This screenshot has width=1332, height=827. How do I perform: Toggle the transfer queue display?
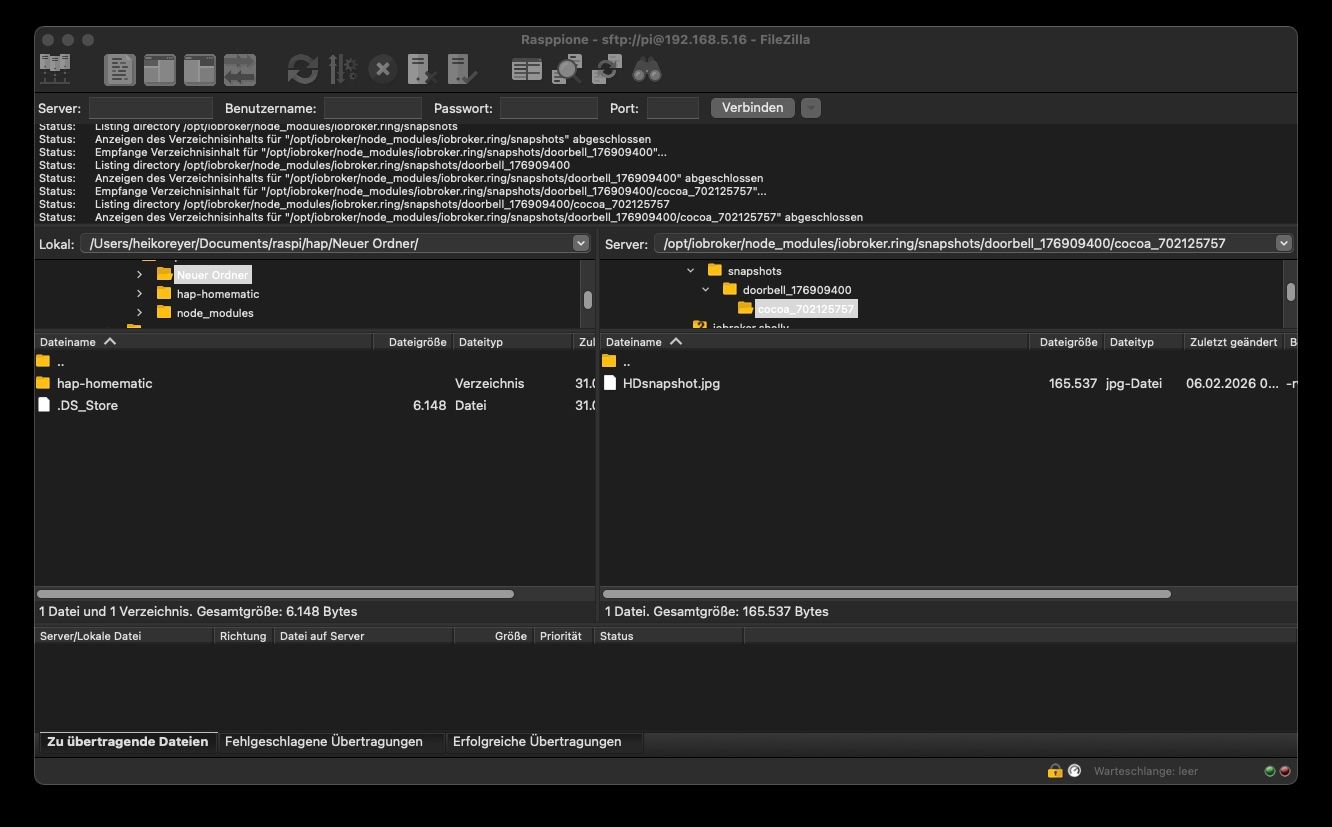click(239, 69)
